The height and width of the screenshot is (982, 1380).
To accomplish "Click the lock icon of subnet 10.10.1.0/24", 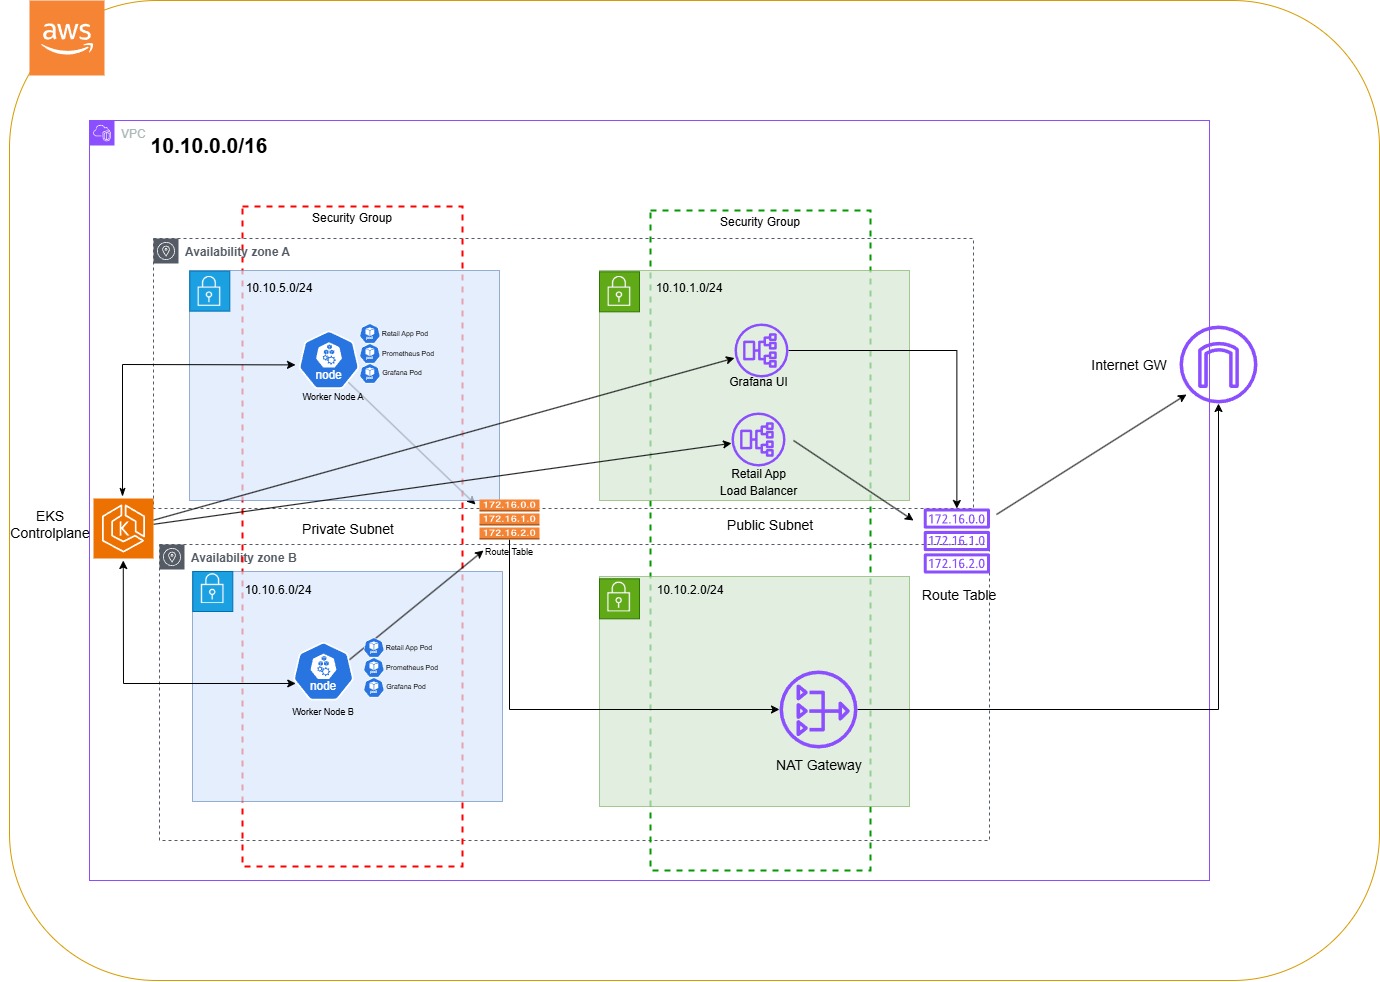I will pyautogui.click(x=619, y=291).
